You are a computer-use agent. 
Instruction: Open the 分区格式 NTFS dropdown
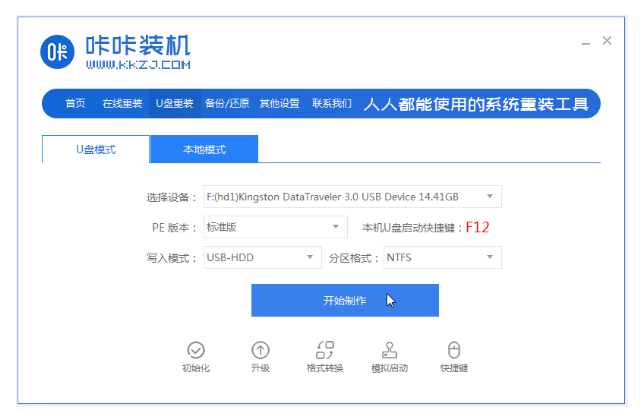click(x=442, y=258)
